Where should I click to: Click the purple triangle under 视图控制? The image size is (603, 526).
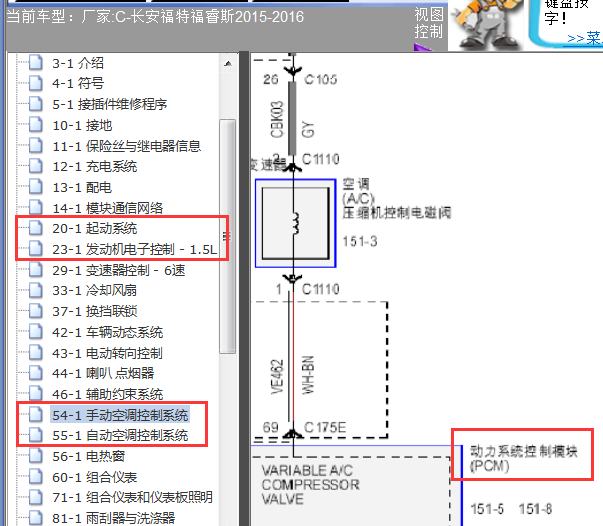coord(423,47)
